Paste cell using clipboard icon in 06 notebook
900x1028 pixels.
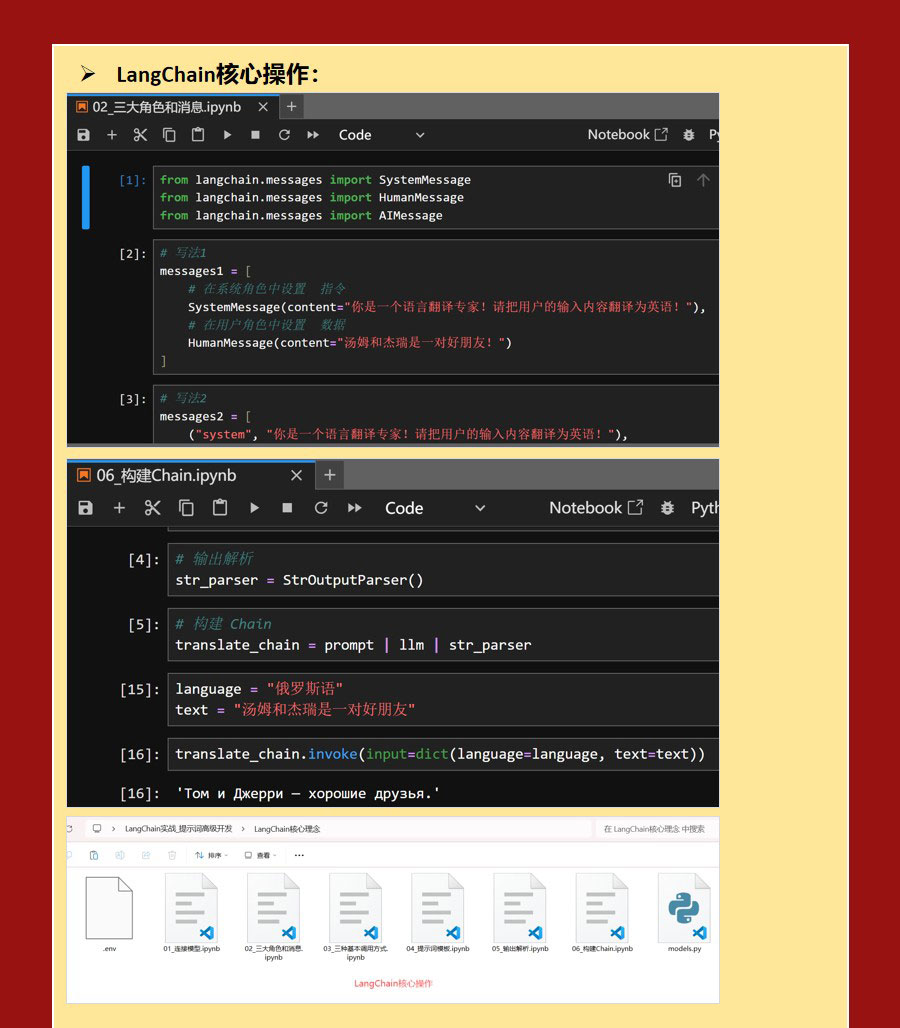[220, 508]
